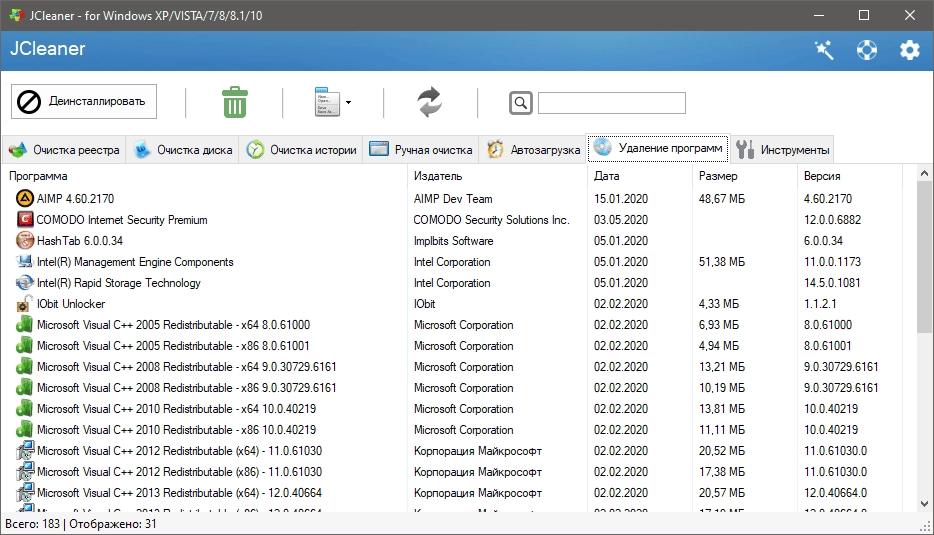
Task: Click the 48,67 МБ size cell
Action: coord(722,198)
